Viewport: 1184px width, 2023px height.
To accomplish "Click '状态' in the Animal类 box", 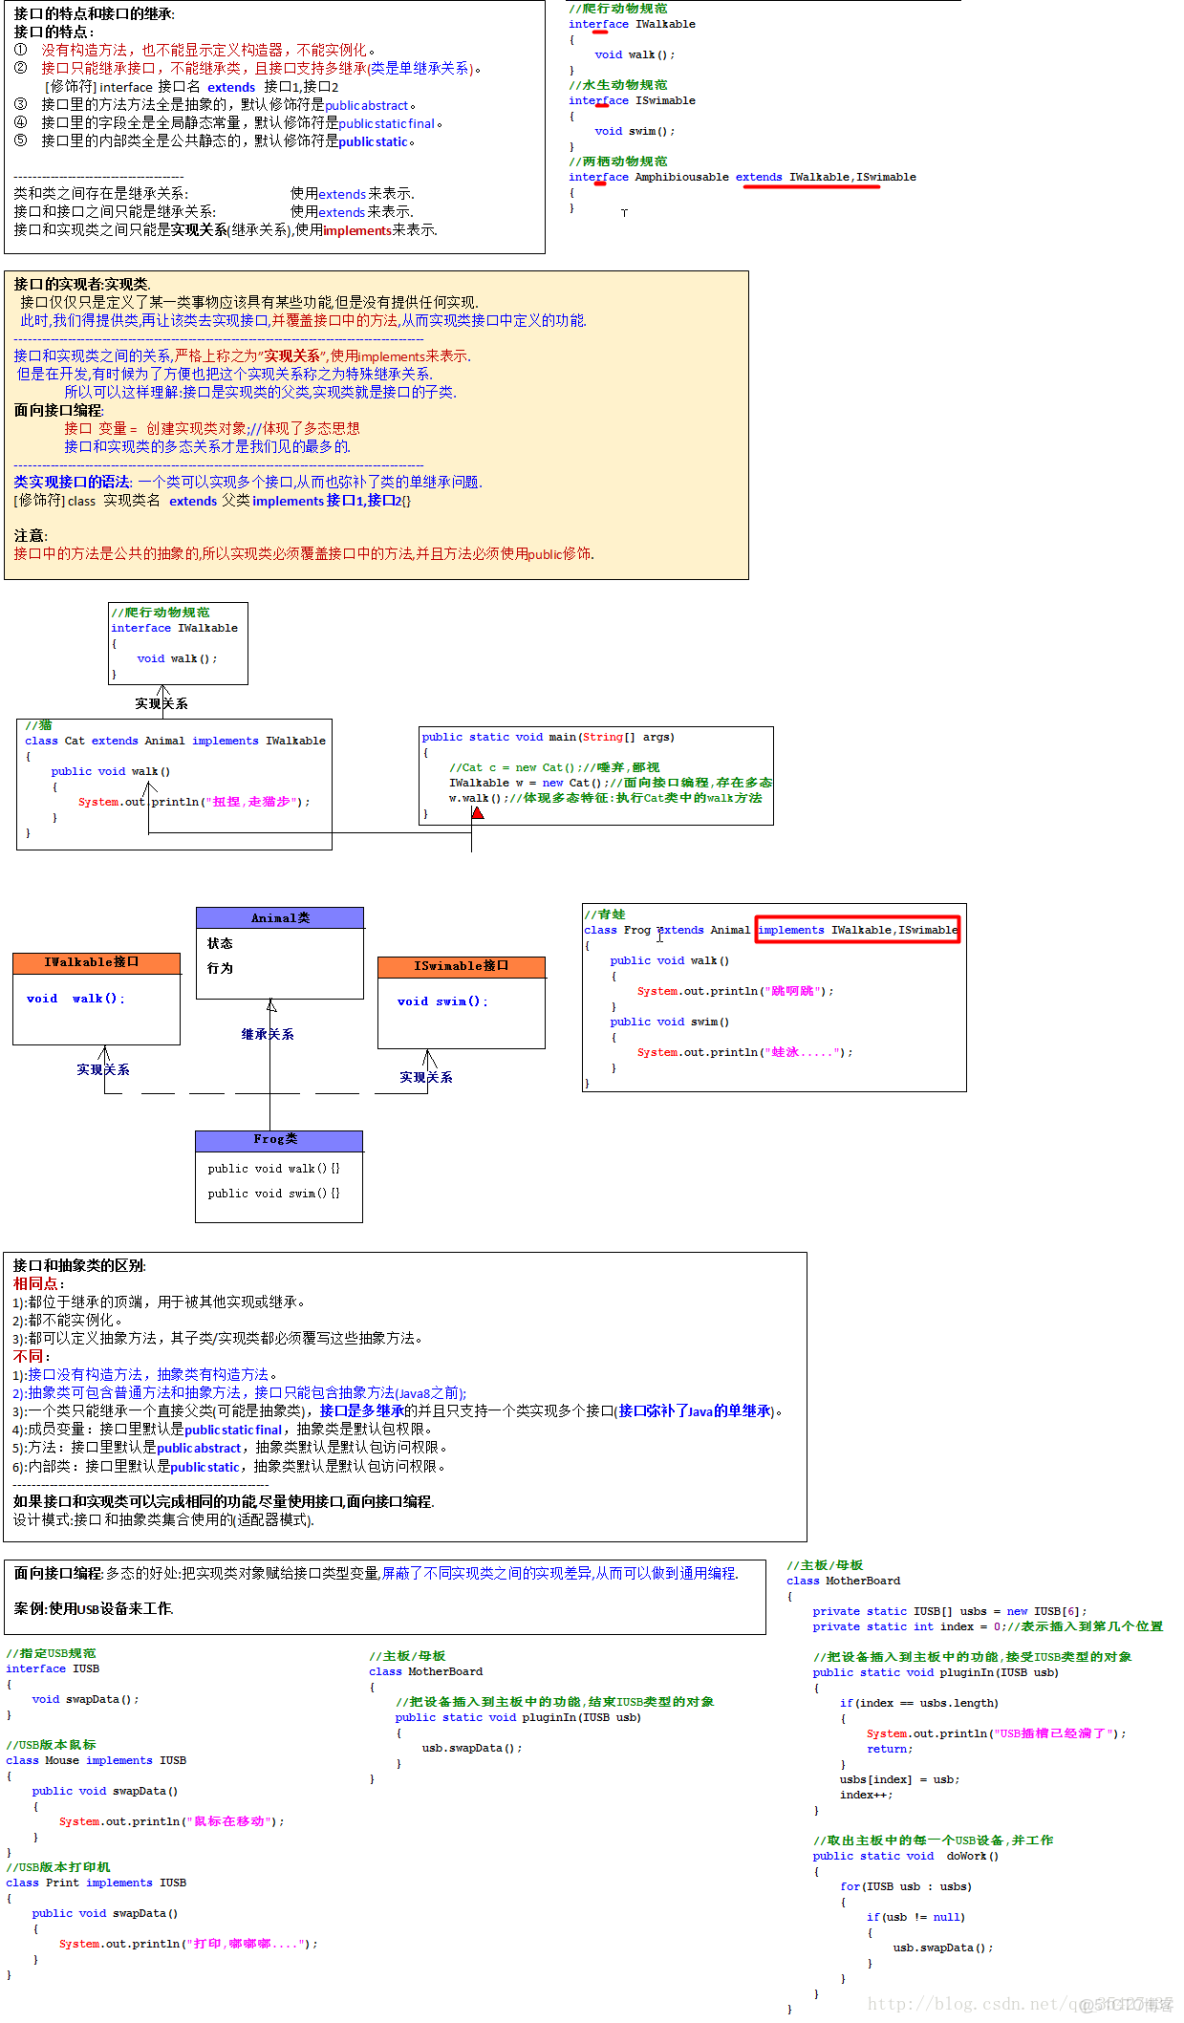I will pyautogui.click(x=220, y=943).
